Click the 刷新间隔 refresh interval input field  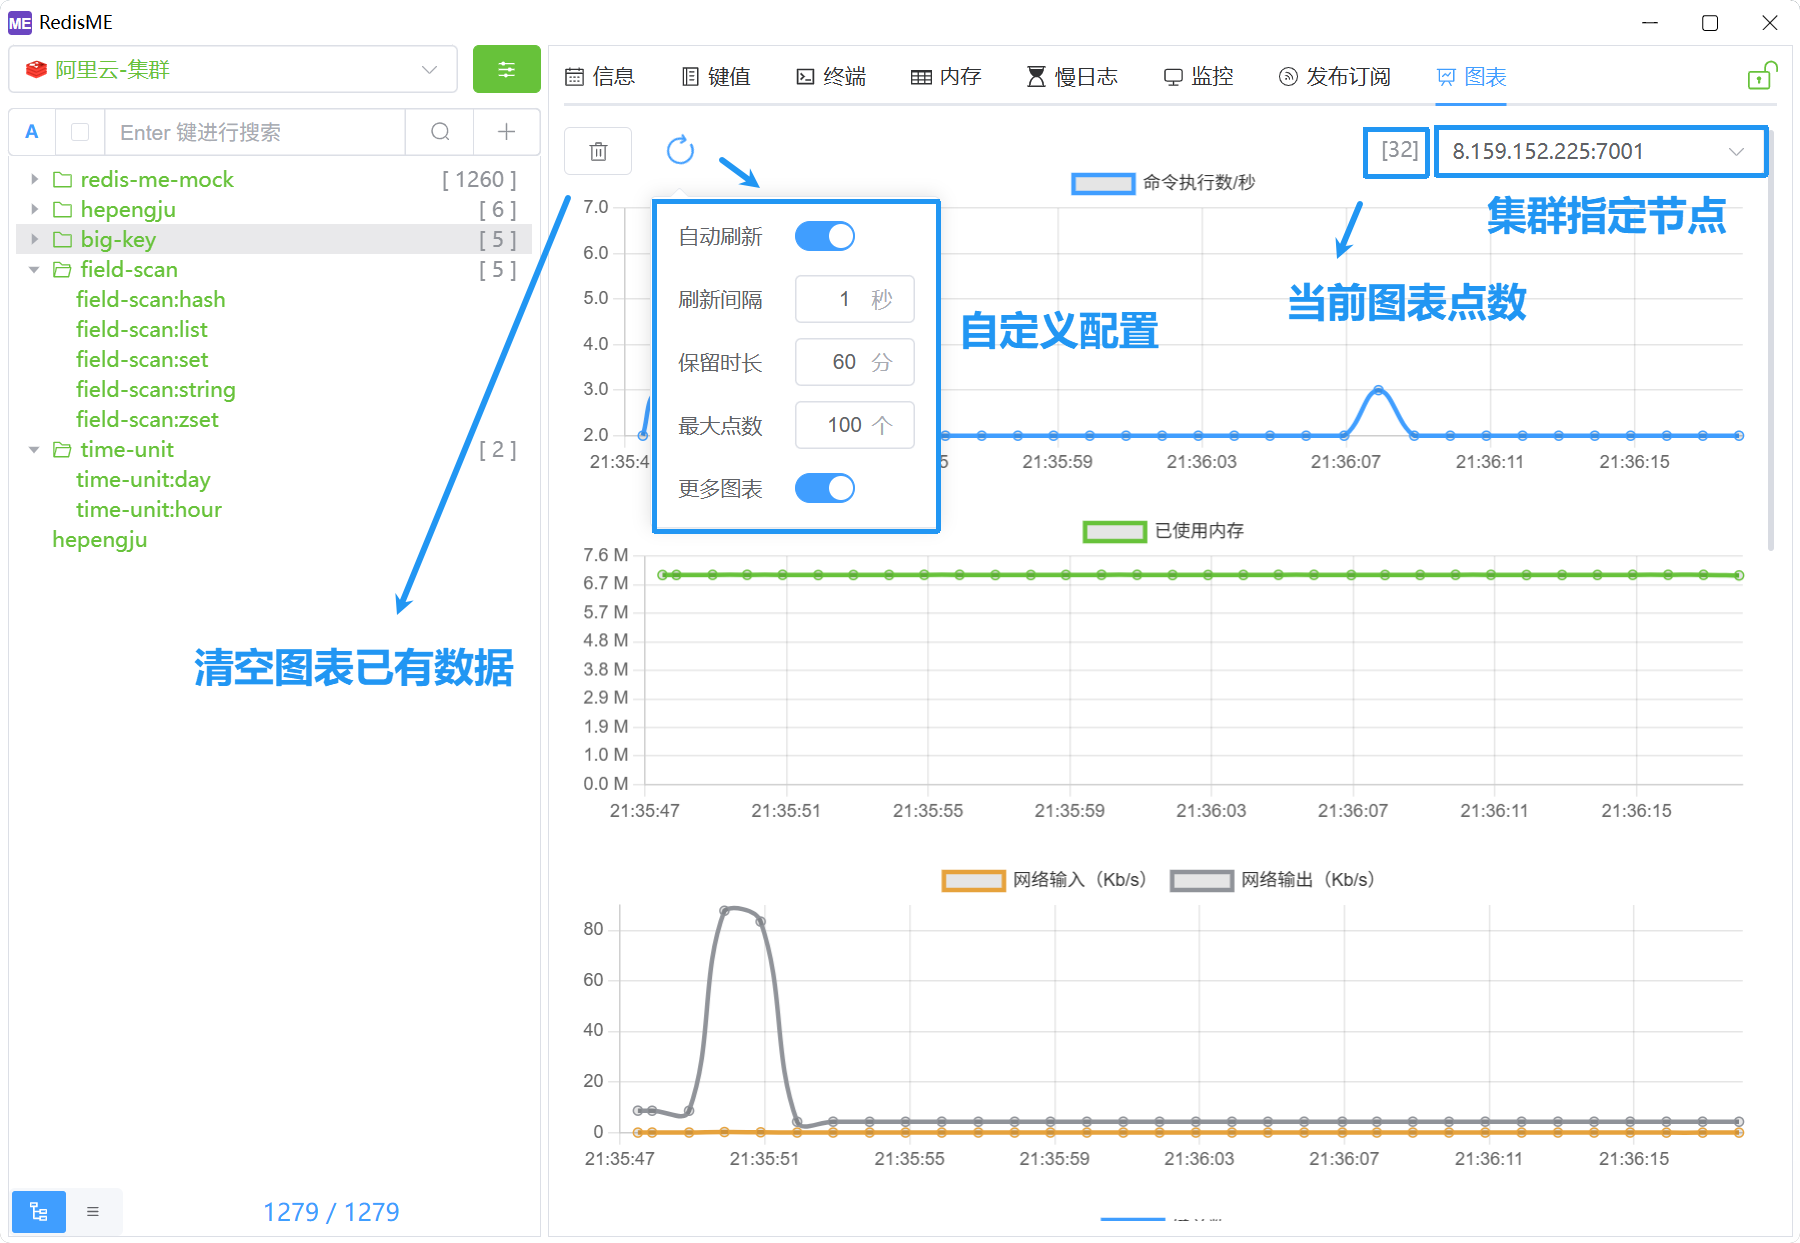point(853,299)
